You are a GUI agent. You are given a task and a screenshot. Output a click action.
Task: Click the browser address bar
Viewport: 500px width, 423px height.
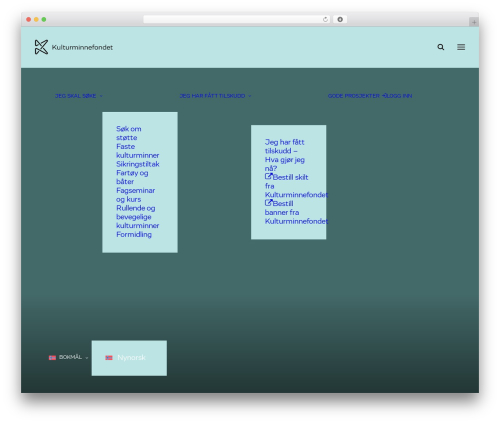click(x=237, y=19)
